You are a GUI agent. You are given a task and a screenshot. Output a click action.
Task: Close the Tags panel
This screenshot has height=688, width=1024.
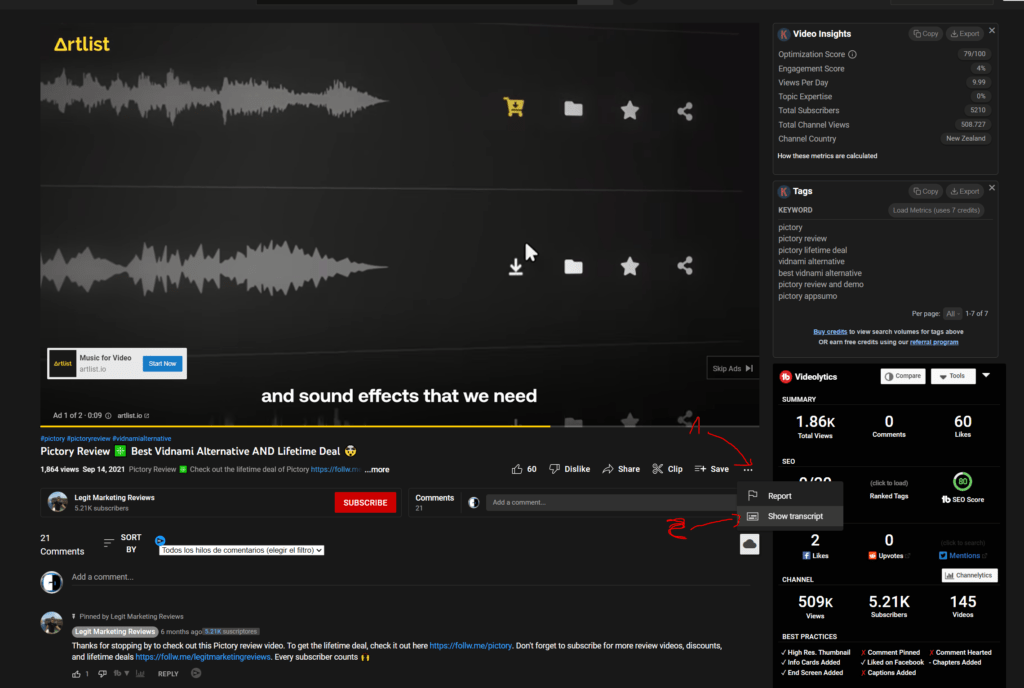click(992, 187)
